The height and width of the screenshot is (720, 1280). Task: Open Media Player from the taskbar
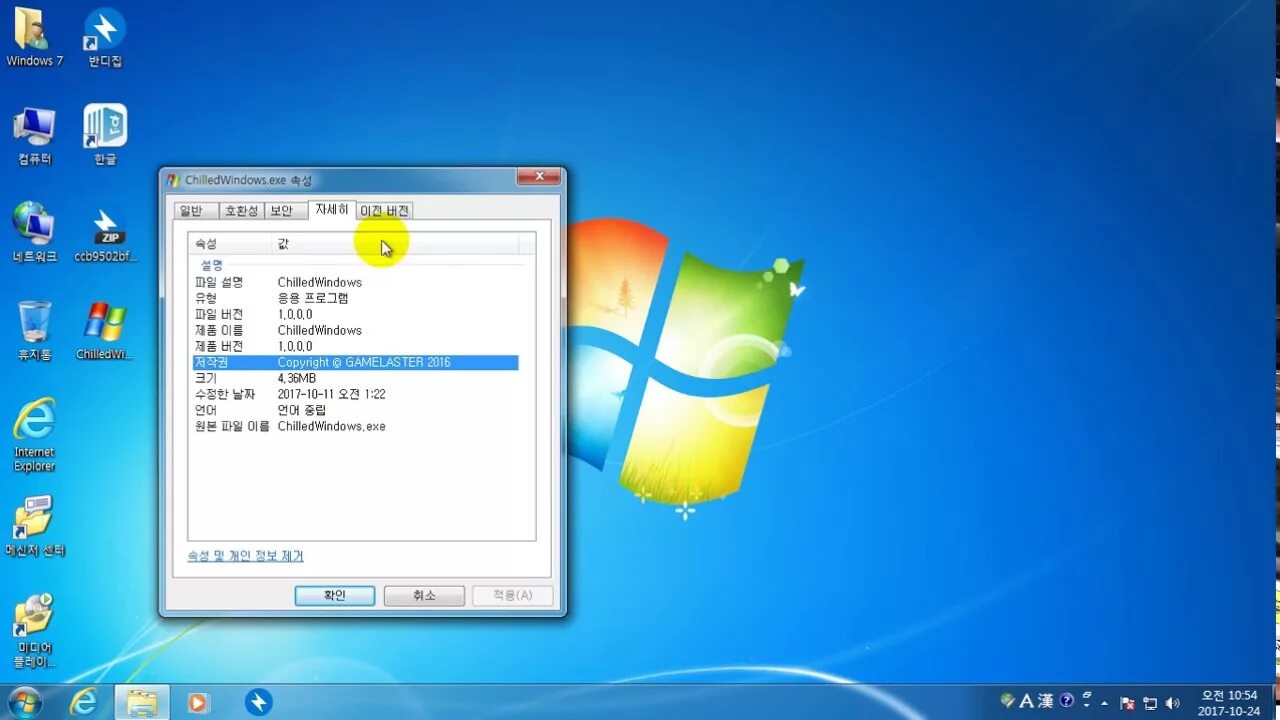(x=197, y=702)
